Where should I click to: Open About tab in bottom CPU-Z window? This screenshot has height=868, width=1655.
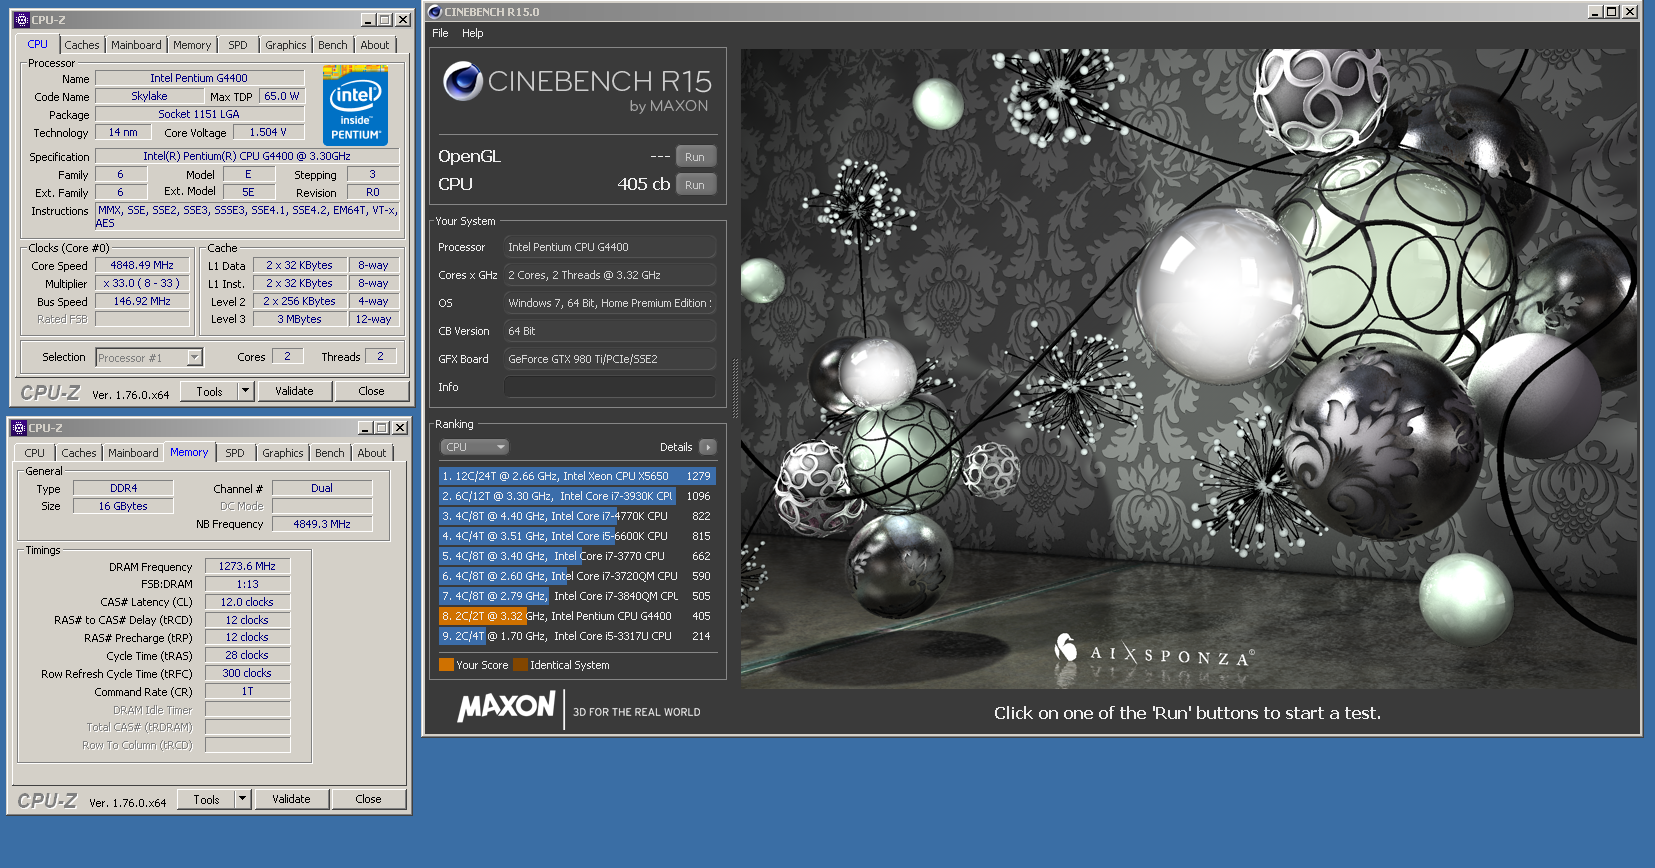(372, 453)
